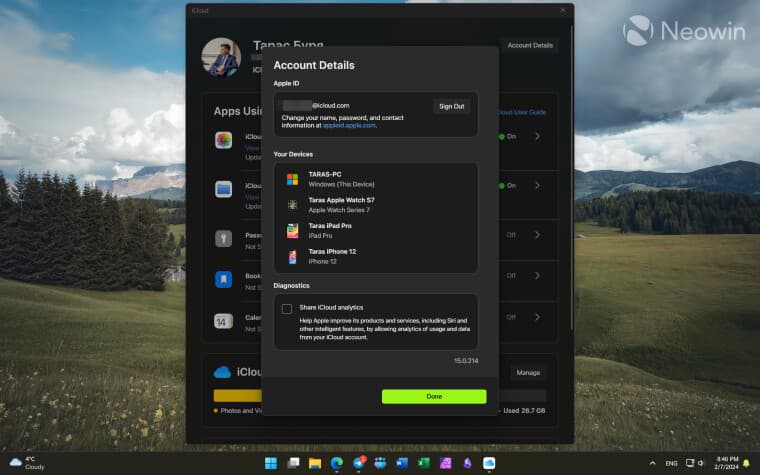Click the version number 15.0.214
Screen dimensions: 760x475
[466, 361]
